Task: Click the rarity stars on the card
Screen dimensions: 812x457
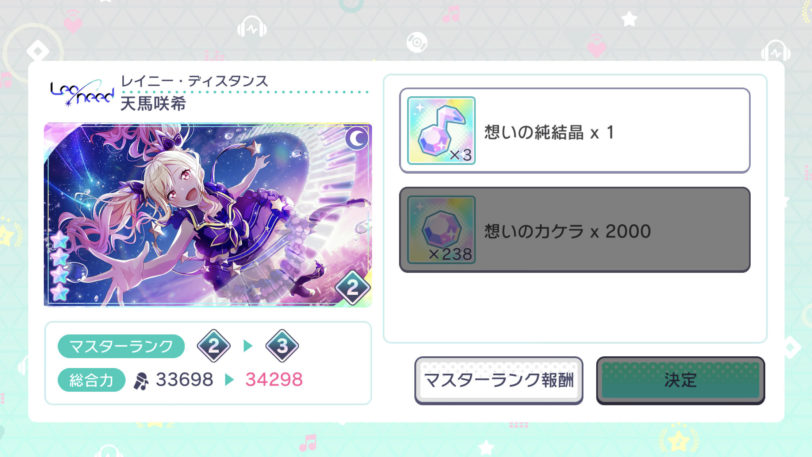Action: click(x=60, y=266)
